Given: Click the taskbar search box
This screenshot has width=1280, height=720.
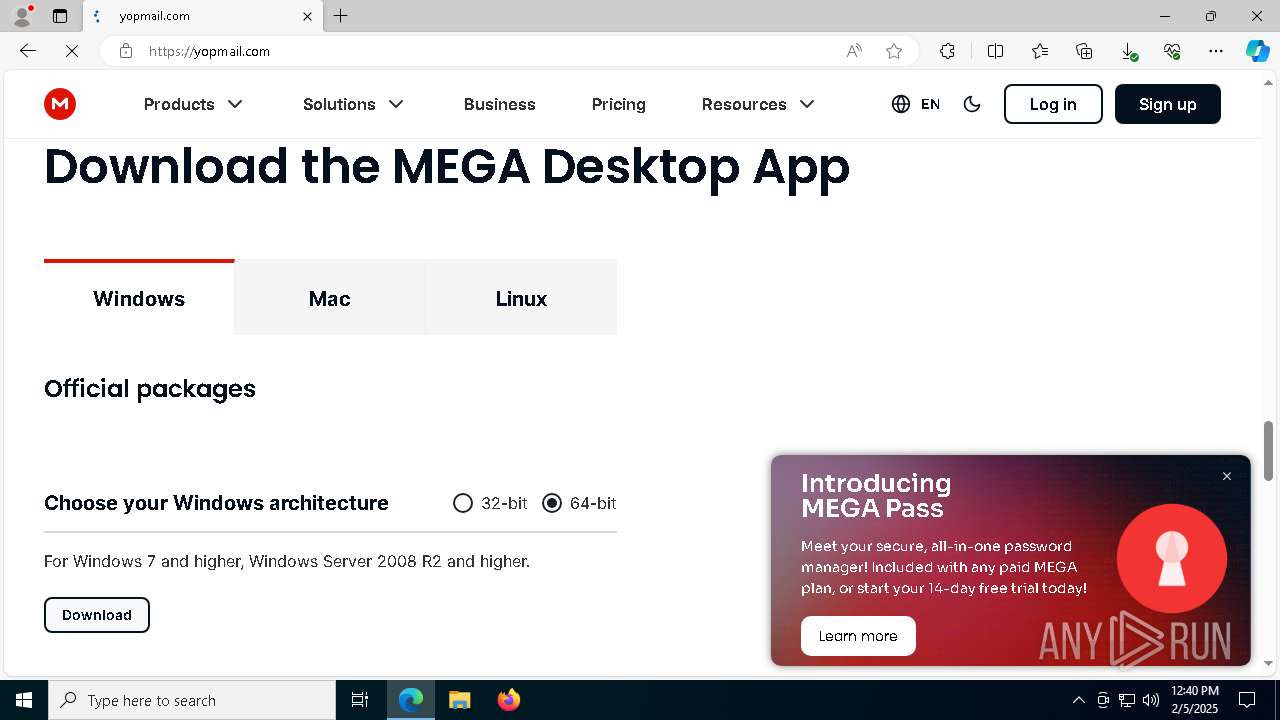Looking at the screenshot, I should (x=192, y=700).
